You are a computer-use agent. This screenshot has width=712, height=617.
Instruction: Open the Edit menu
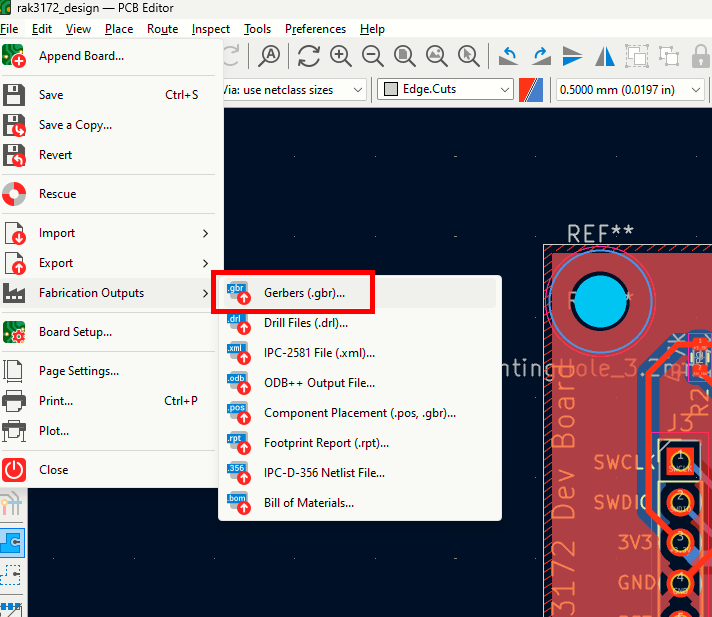(42, 29)
